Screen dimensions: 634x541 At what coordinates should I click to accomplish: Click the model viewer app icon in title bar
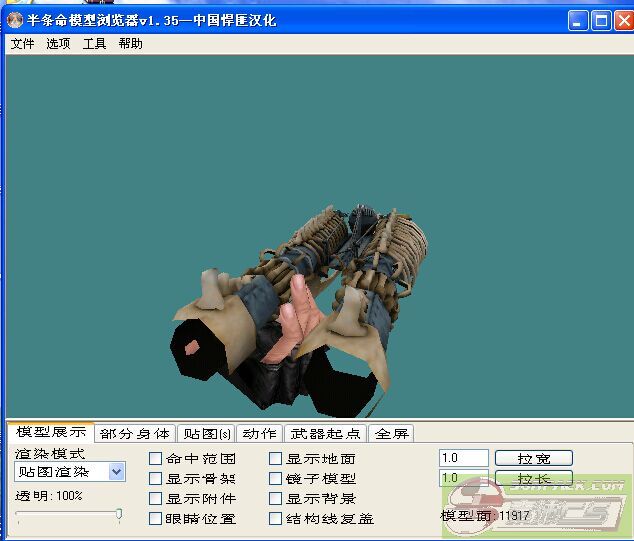15,20
